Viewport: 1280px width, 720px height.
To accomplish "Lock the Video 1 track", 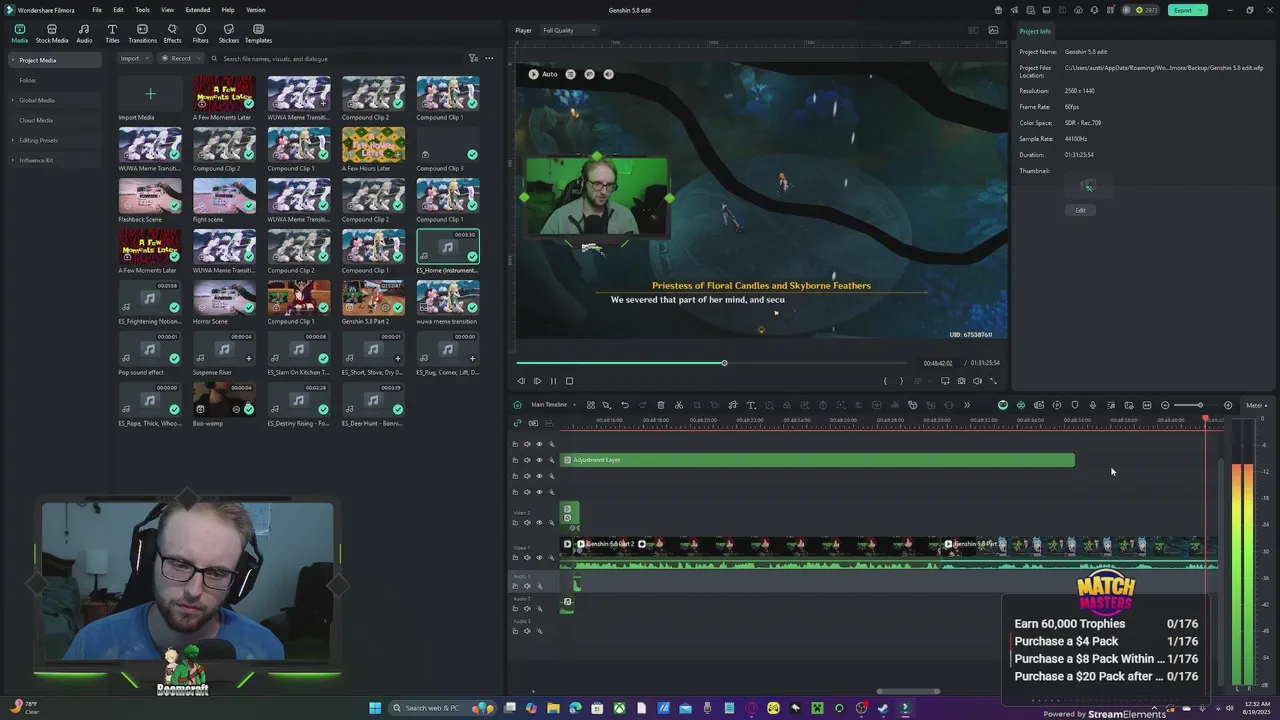I will (515, 558).
